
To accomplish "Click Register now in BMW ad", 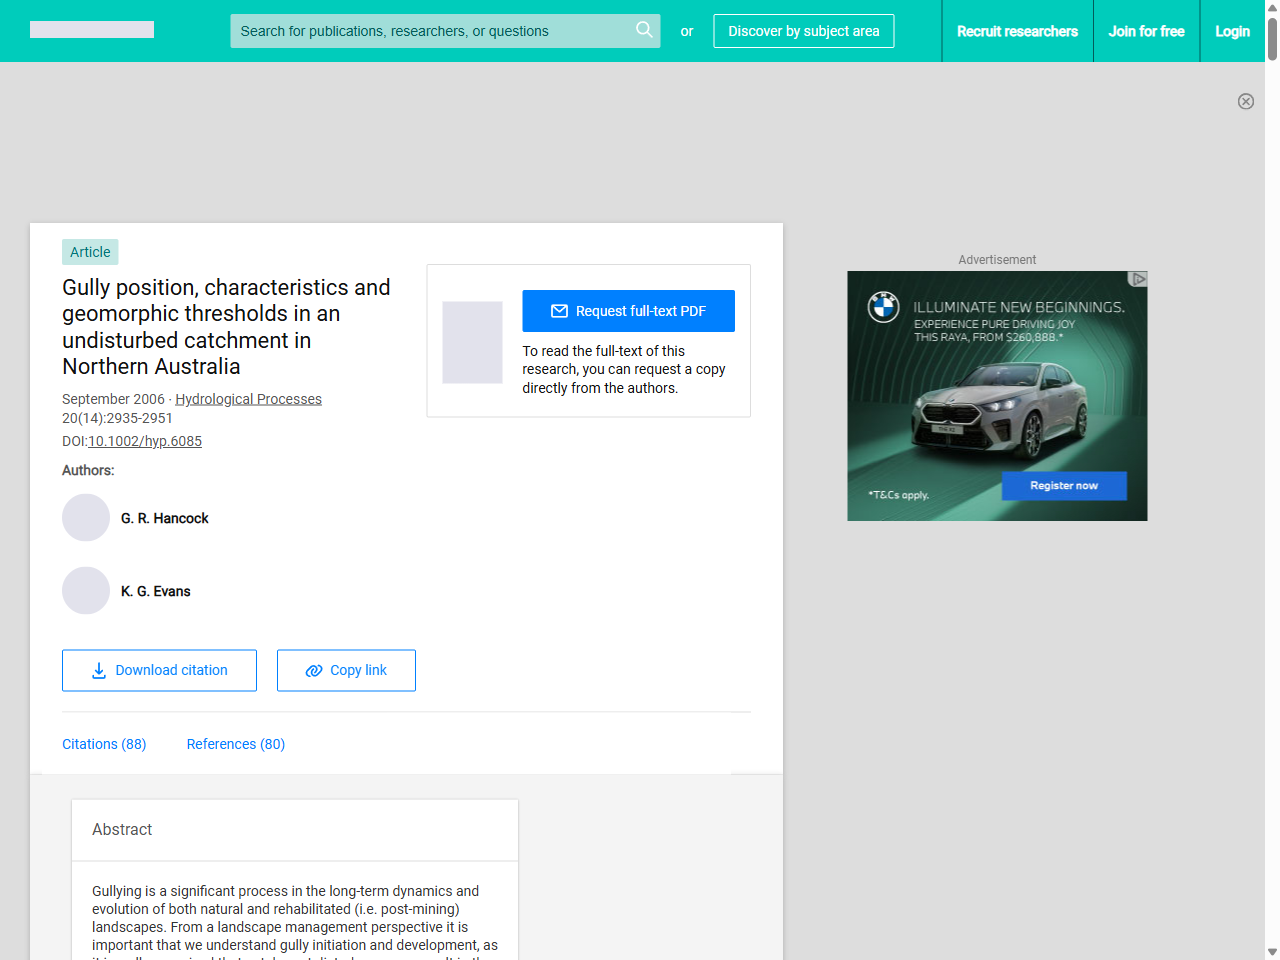I will 1064,485.
